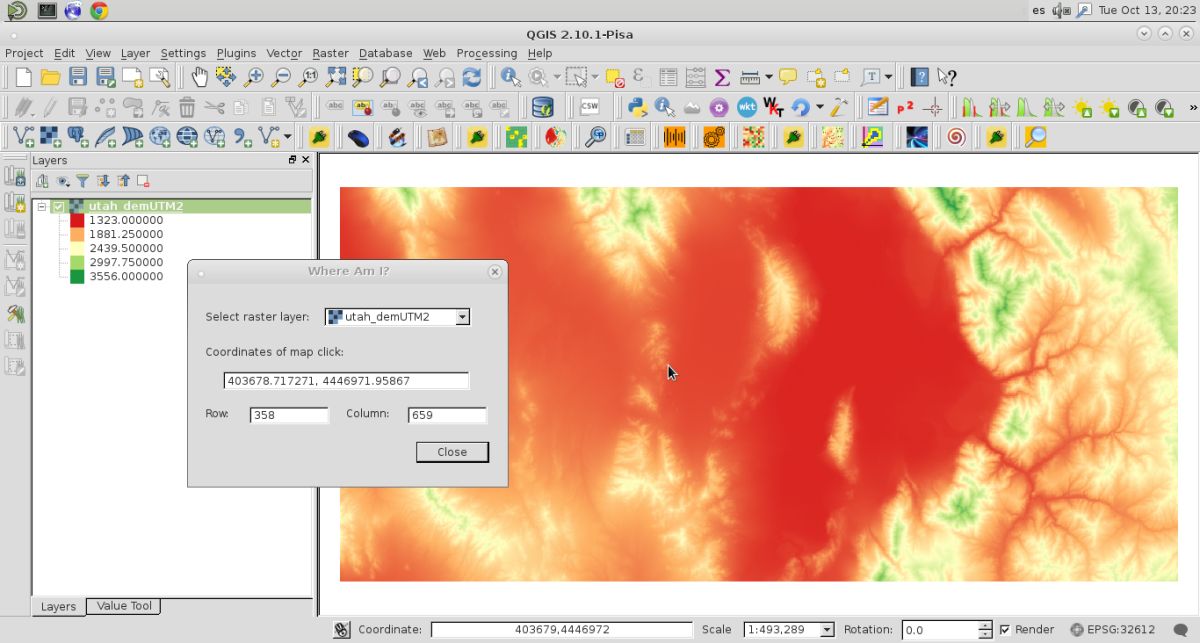Screen dimensions: 1200x643
Task: Click the orange 1881.250000 legend swatch
Action: [x=77, y=234]
